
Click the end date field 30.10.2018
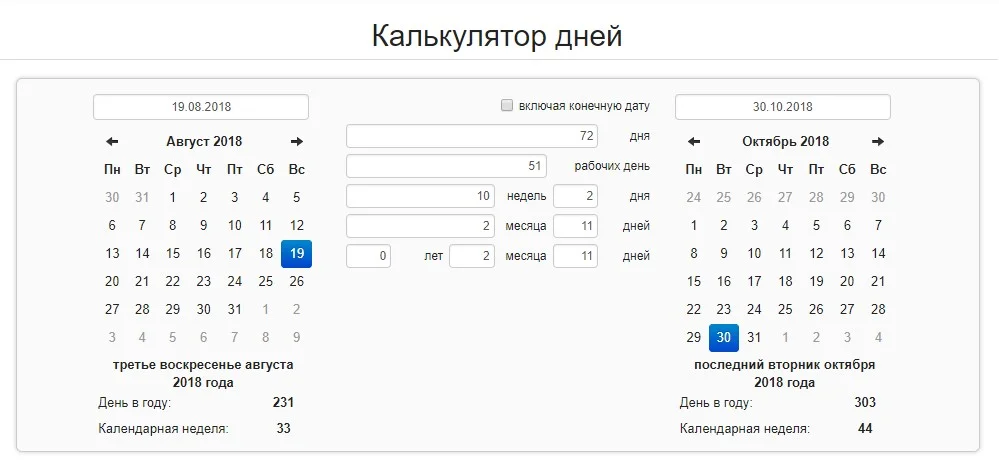[783, 107]
